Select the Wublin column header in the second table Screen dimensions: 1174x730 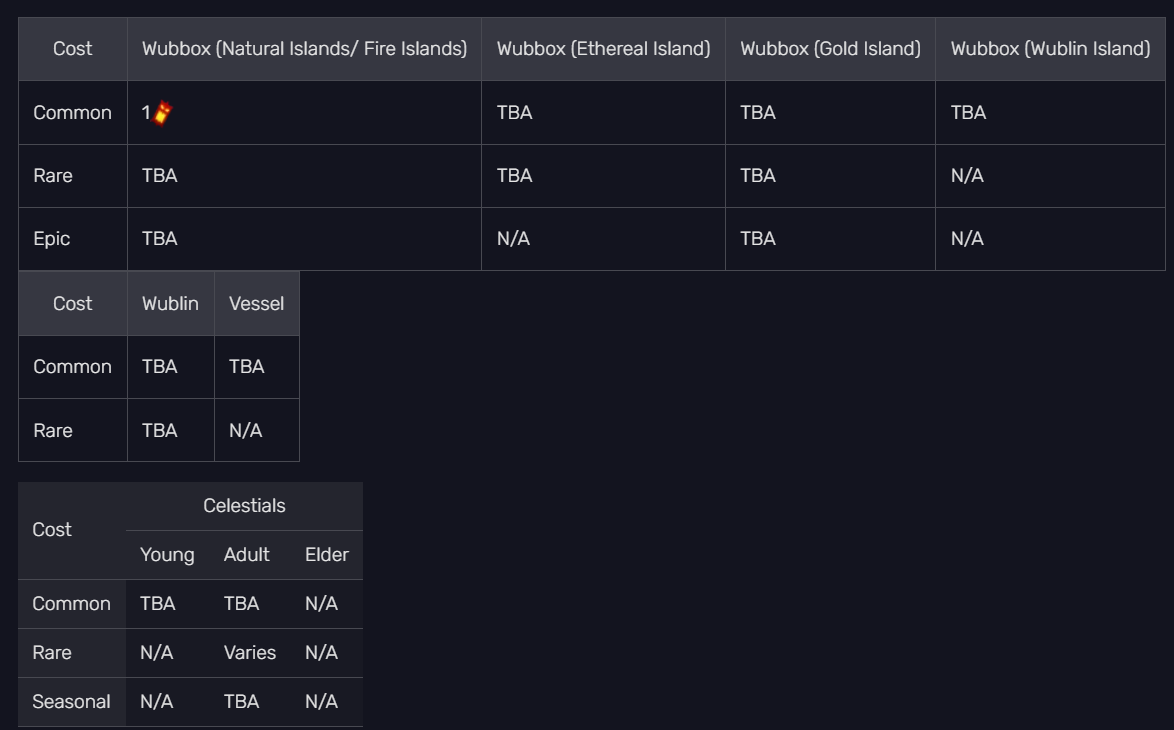pyautogui.click(x=170, y=303)
